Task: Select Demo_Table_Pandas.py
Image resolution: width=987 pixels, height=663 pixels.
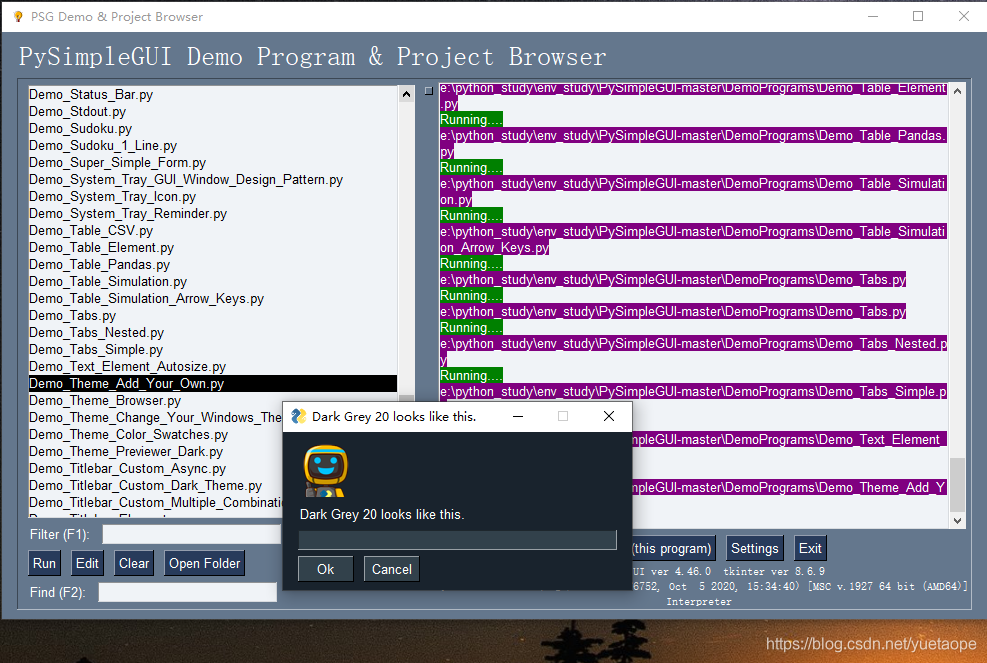Action: pos(213,264)
